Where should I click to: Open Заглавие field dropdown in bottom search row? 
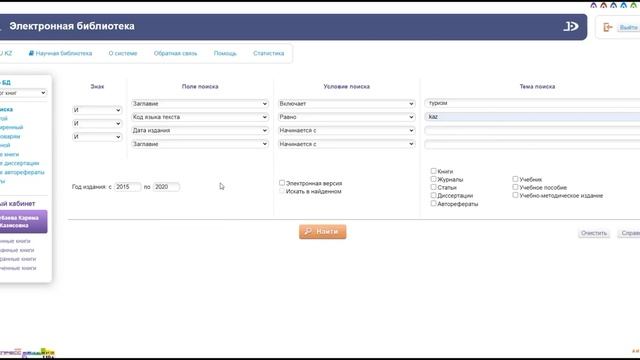(200, 144)
